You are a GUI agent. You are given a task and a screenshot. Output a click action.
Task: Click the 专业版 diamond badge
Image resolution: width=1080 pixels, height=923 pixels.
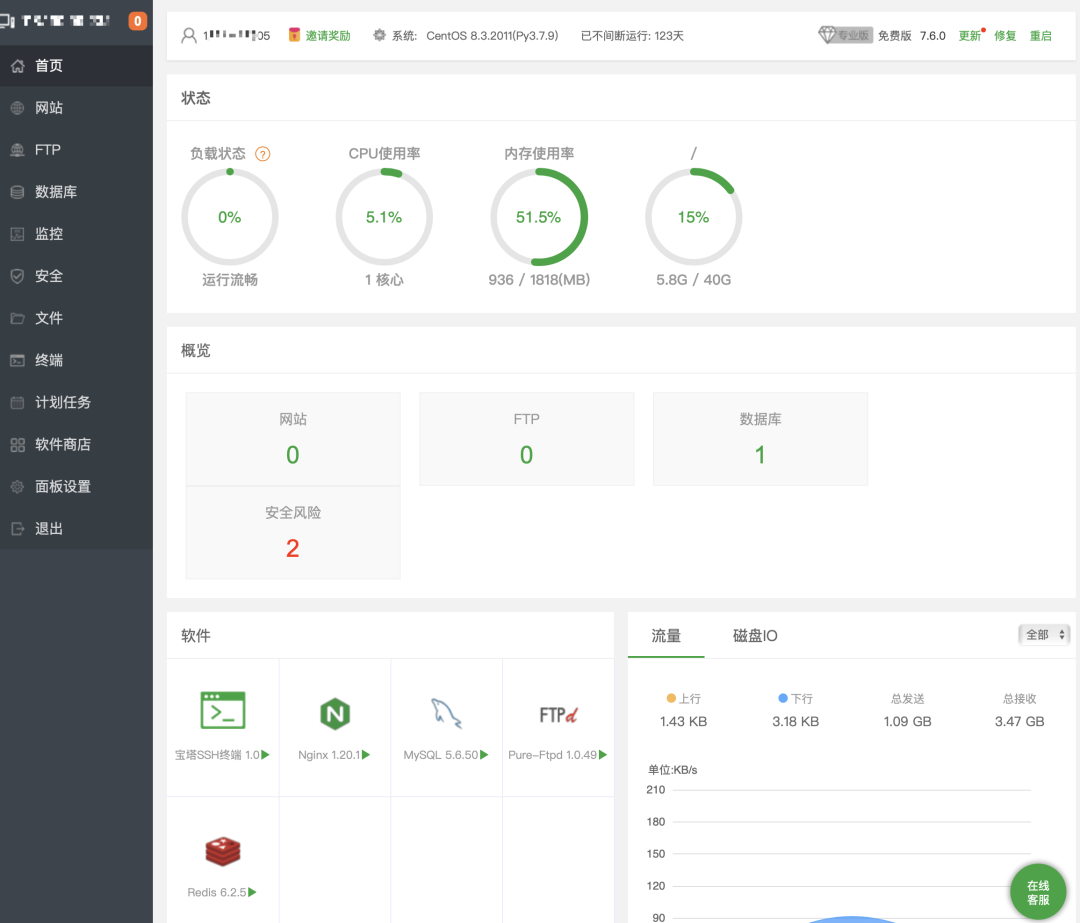(x=845, y=34)
